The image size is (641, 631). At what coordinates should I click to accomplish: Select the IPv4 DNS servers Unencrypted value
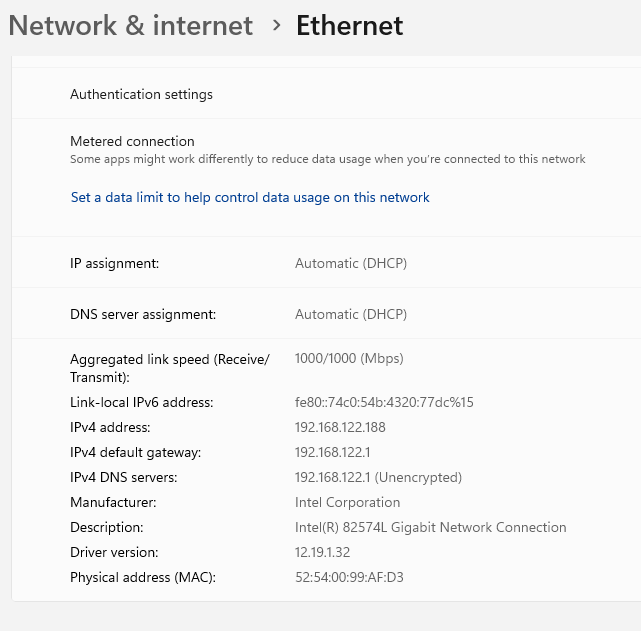click(379, 477)
